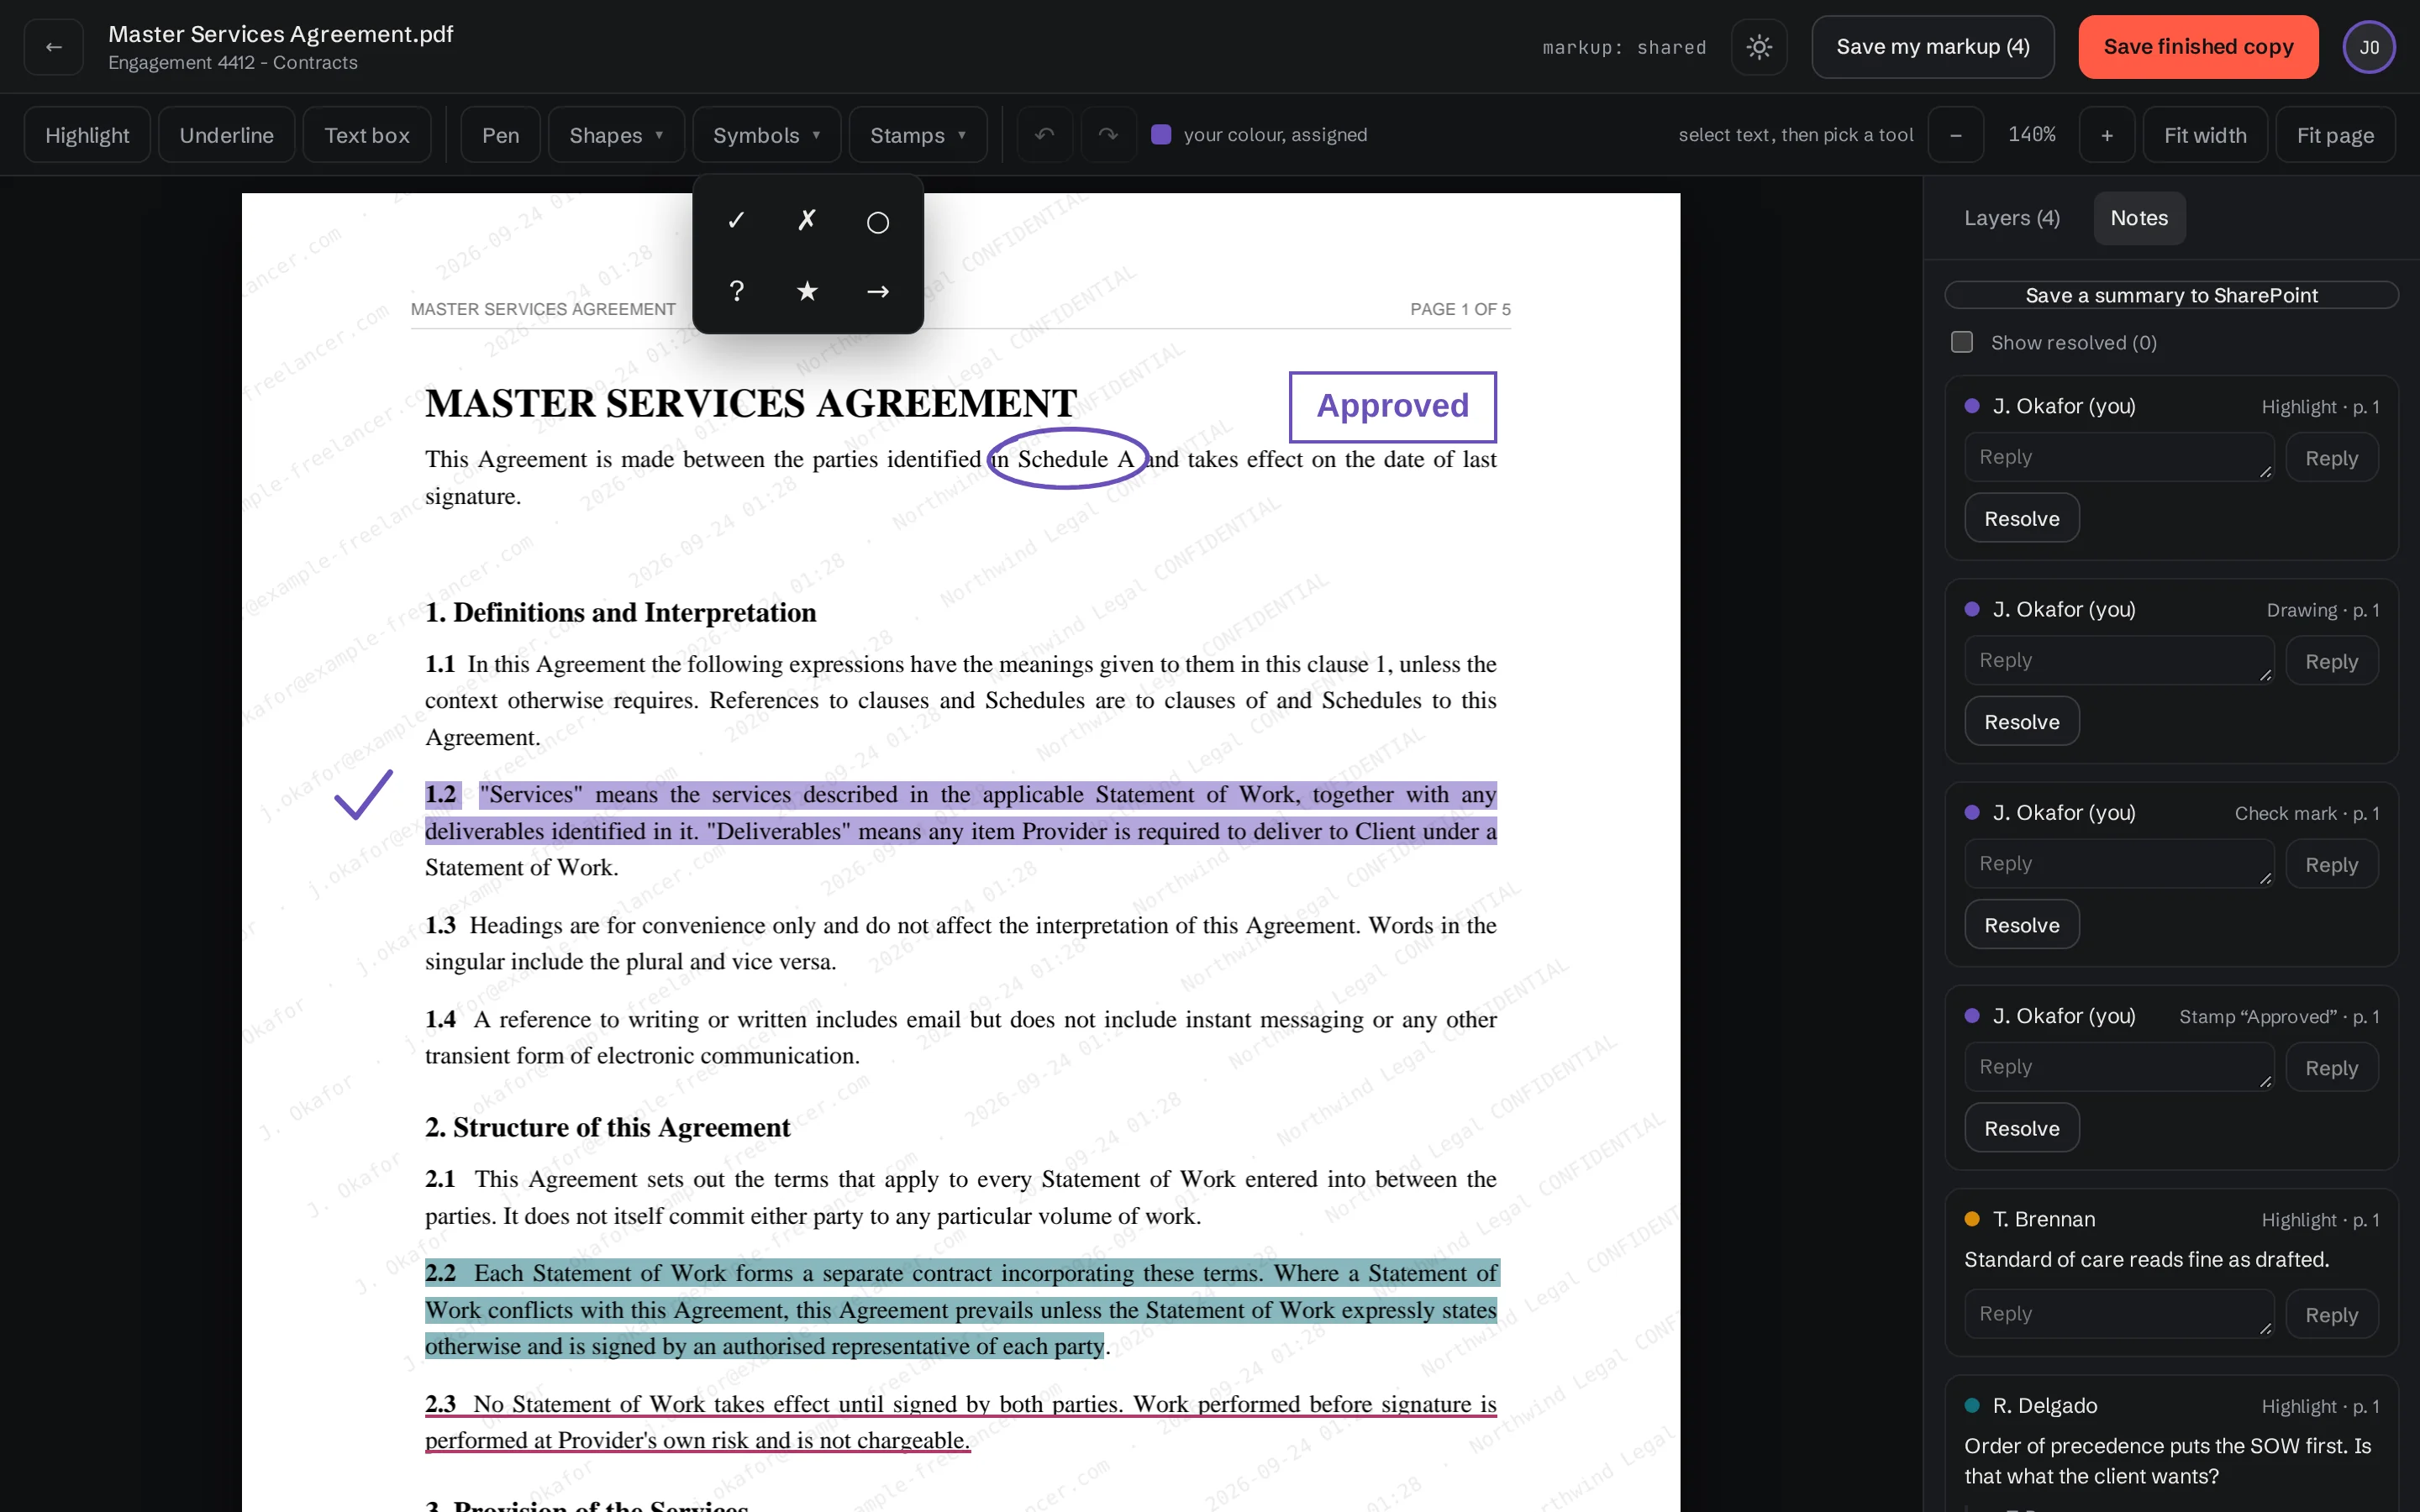The width and height of the screenshot is (2420, 1512).
Task: Select the check mark annotation beside clause 1.2
Action: point(363,795)
